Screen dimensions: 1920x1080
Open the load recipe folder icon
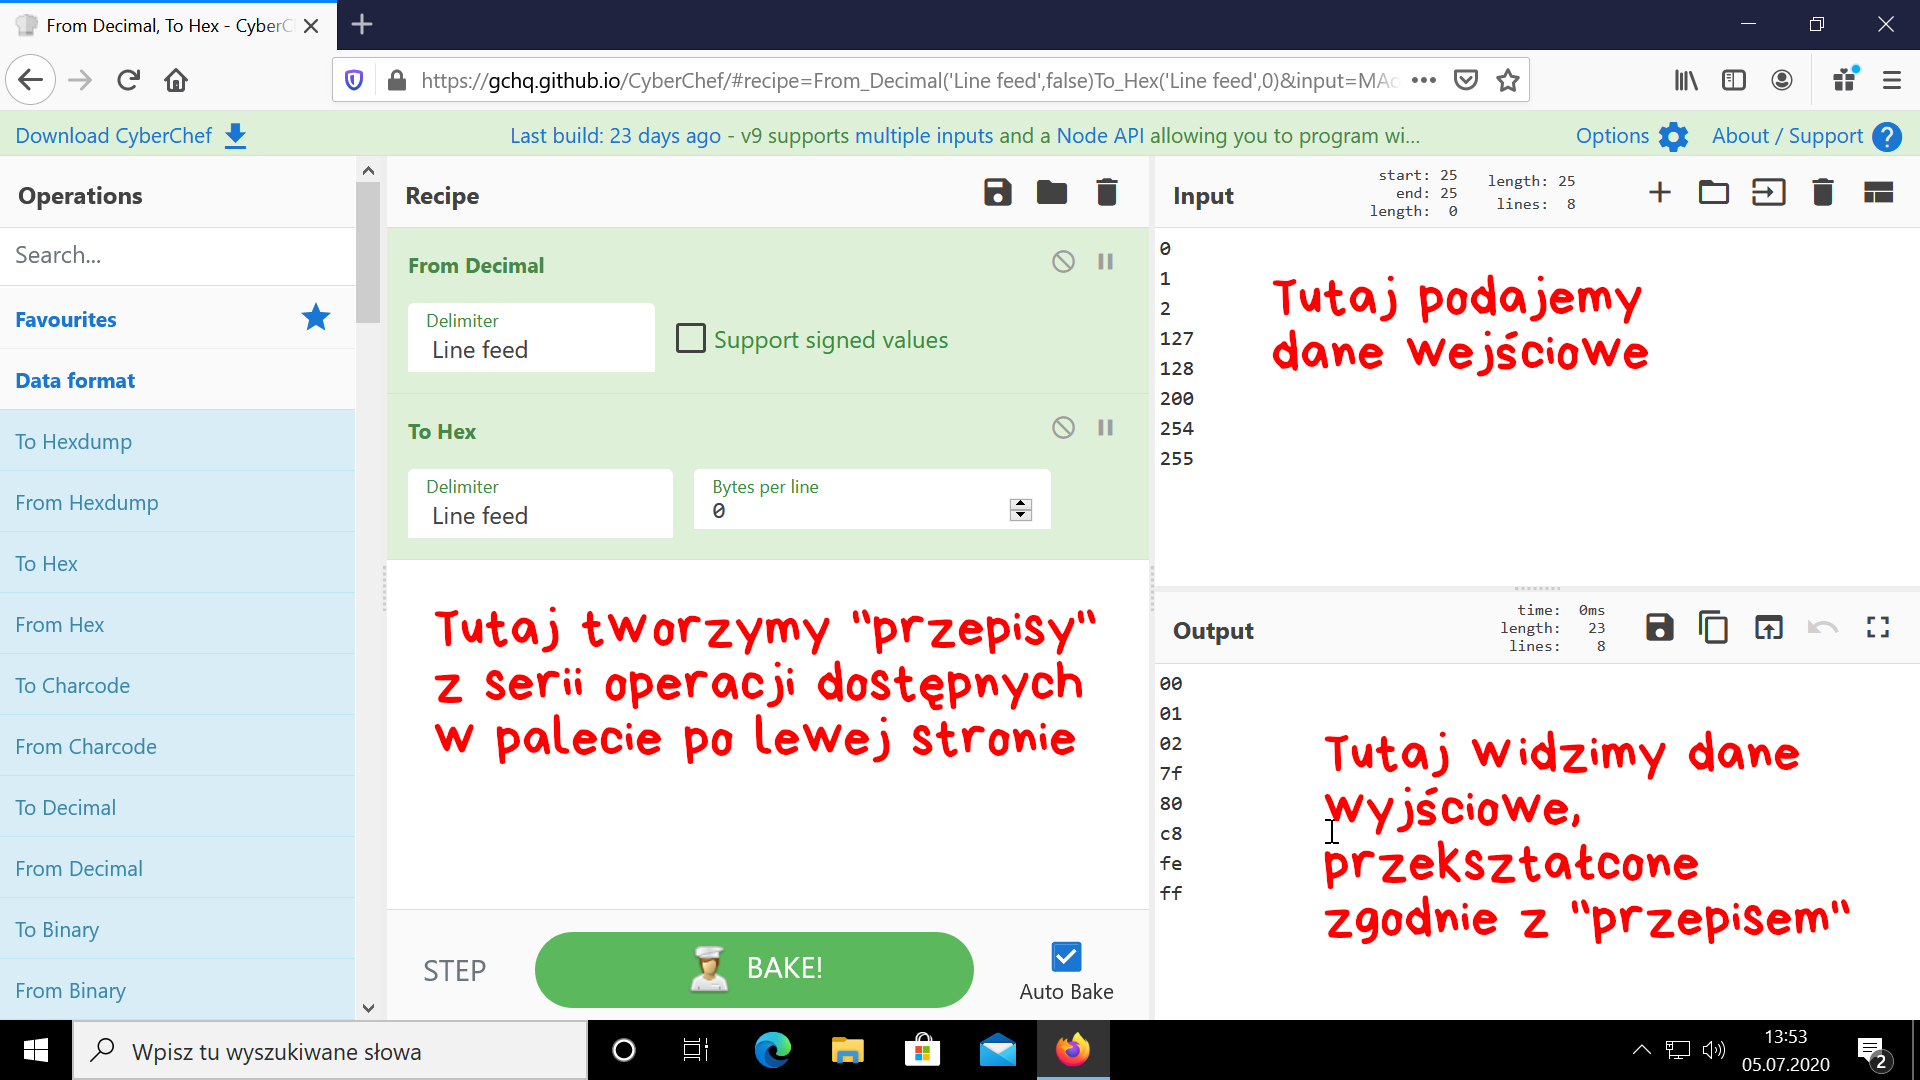click(x=1051, y=194)
